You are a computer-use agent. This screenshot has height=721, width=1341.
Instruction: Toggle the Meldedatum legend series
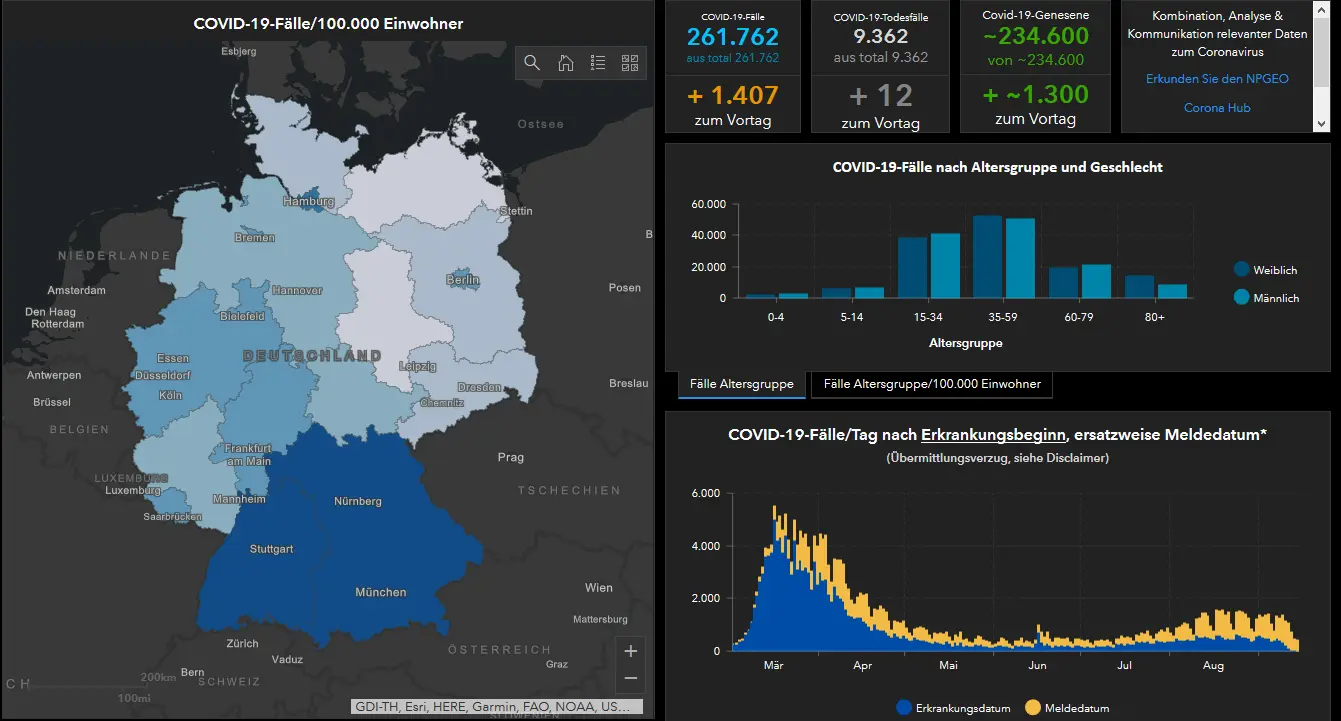tap(1067, 708)
